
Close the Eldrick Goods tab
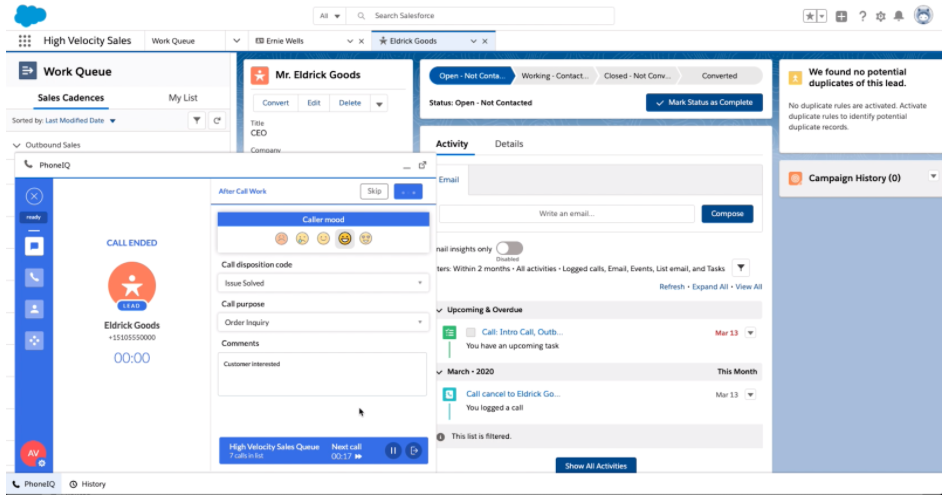tap(485, 41)
